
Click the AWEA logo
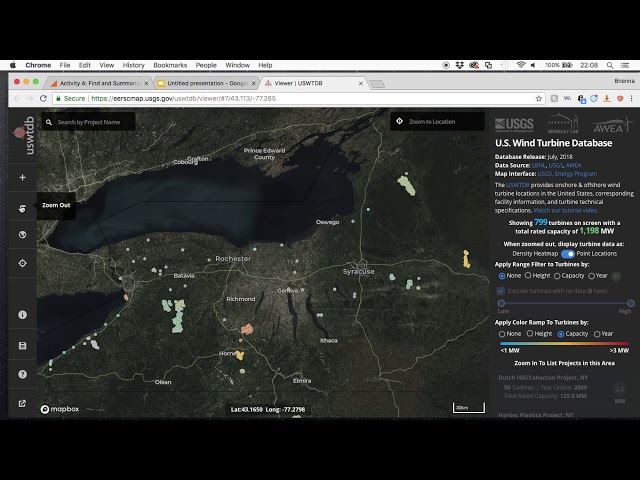611,125
